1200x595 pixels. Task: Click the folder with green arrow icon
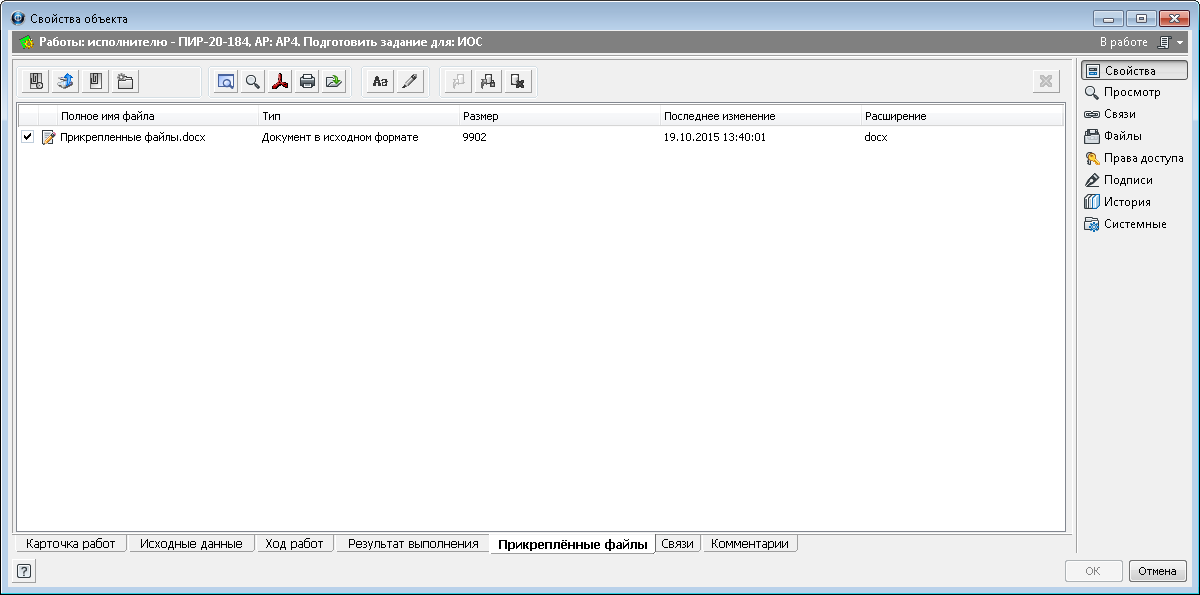tap(334, 82)
